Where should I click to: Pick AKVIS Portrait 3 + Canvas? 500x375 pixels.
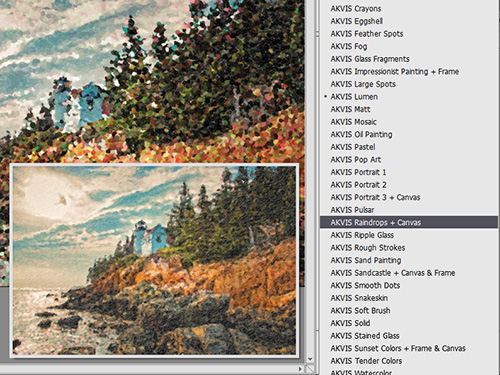(x=375, y=197)
